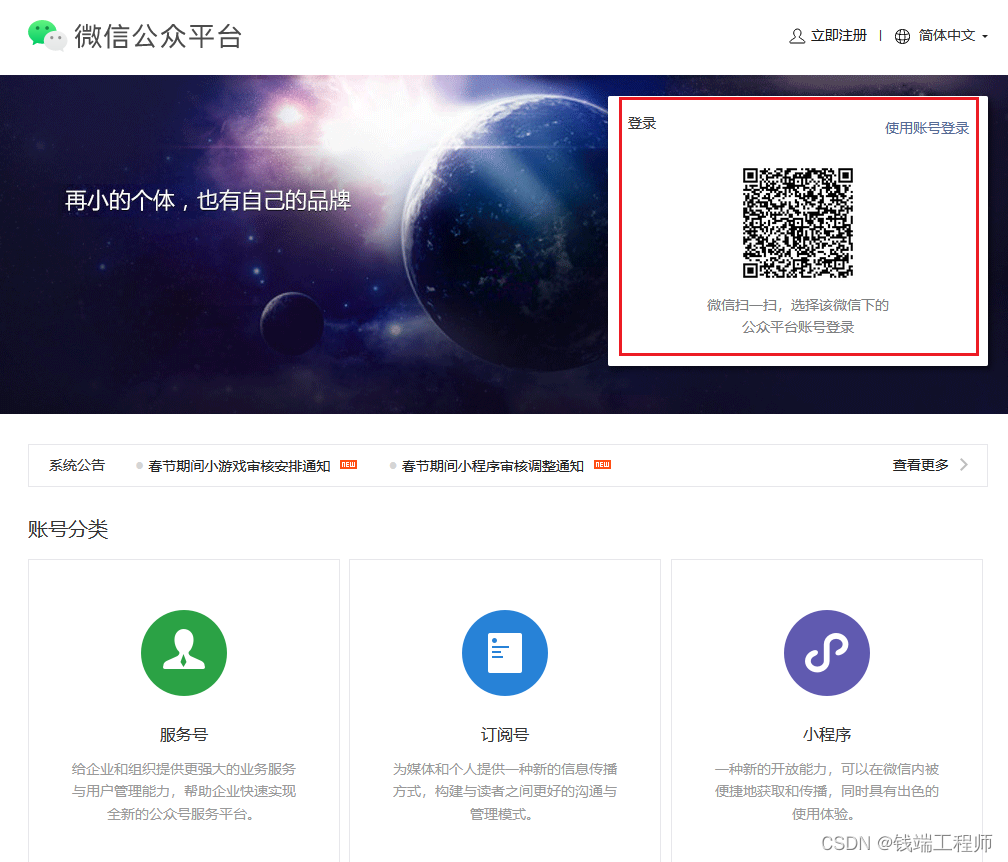Click the 登录 heading in login box
1008x862 pixels.
pos(642,123)
